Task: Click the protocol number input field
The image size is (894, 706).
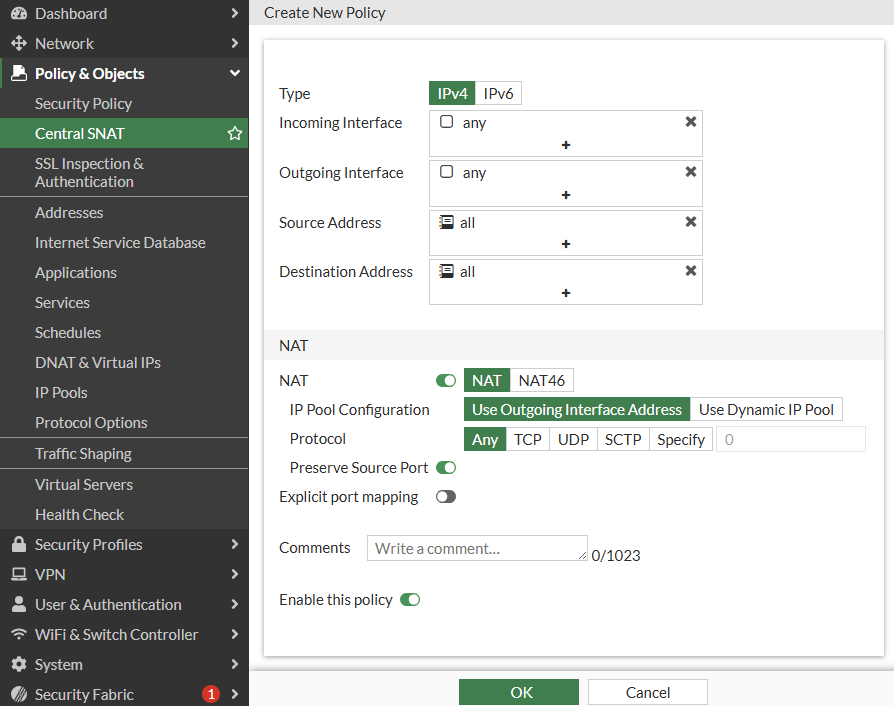Action: (791, 439)
